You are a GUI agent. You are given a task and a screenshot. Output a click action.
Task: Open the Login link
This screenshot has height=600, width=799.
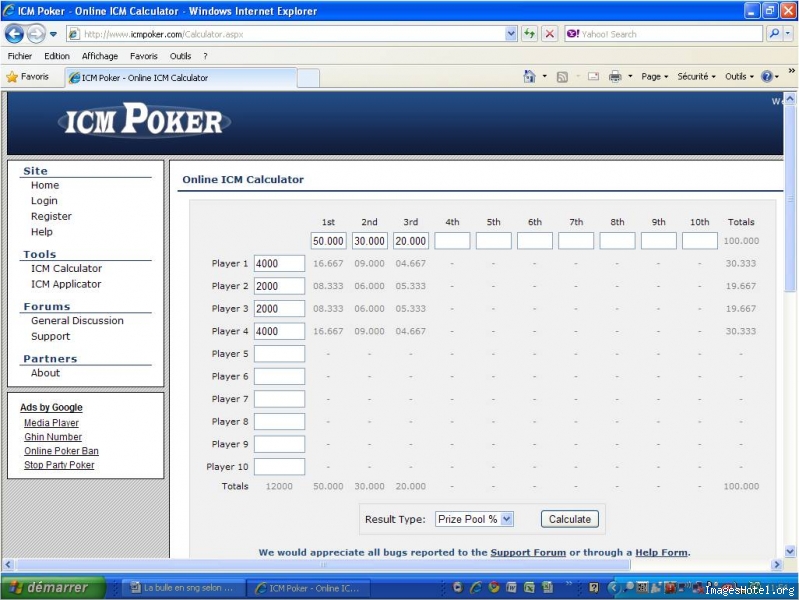point(44,201)
